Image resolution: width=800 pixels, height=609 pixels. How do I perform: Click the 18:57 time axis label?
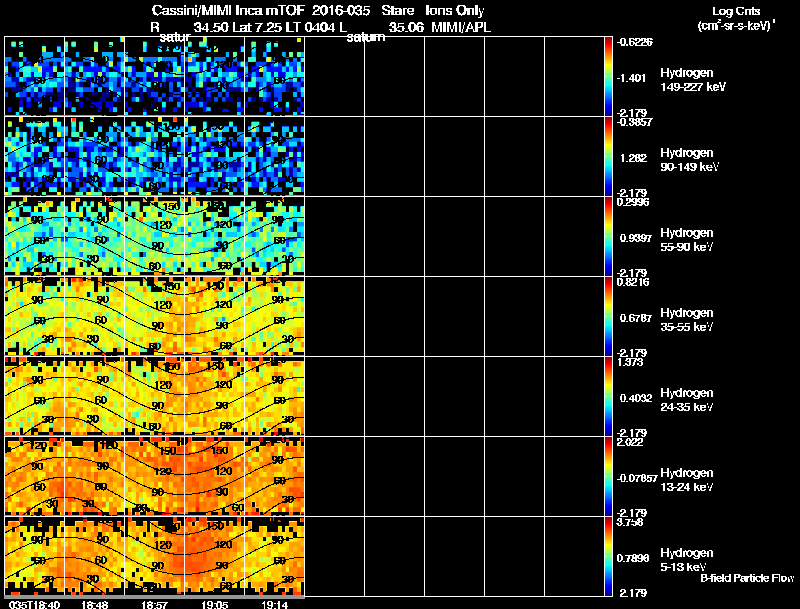pyautogui.click(x=155, y=605)
